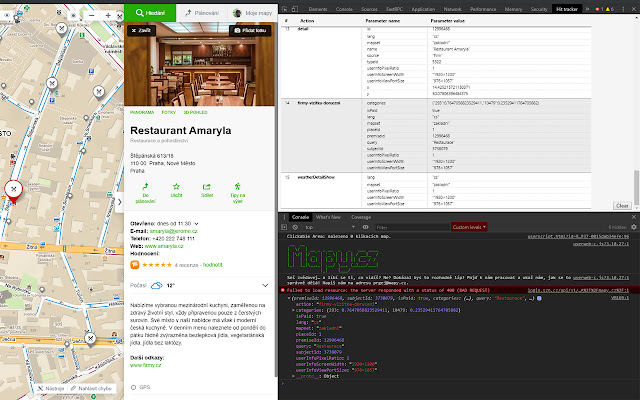The width and height of the screenshot is (640, 400).
Task: Open the PANORAMA view link
Action: 142,112
